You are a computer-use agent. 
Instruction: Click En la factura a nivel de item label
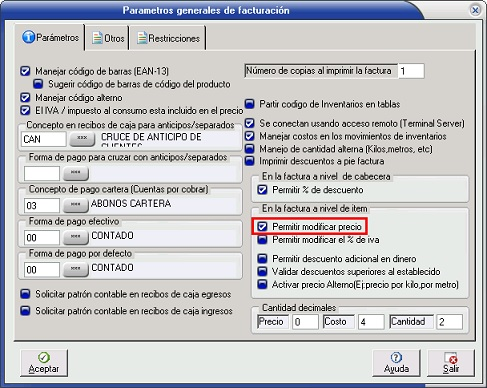pyautogui.click(x=314, y=209)
